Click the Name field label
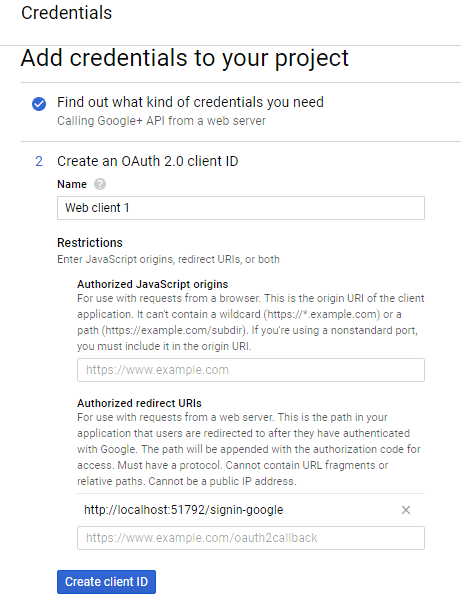 coord(72,184)
